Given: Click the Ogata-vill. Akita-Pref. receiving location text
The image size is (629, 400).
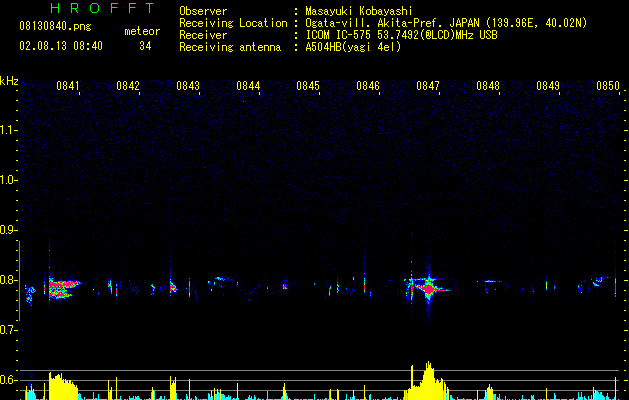Looking at the screenshot, I should [446, 23].
